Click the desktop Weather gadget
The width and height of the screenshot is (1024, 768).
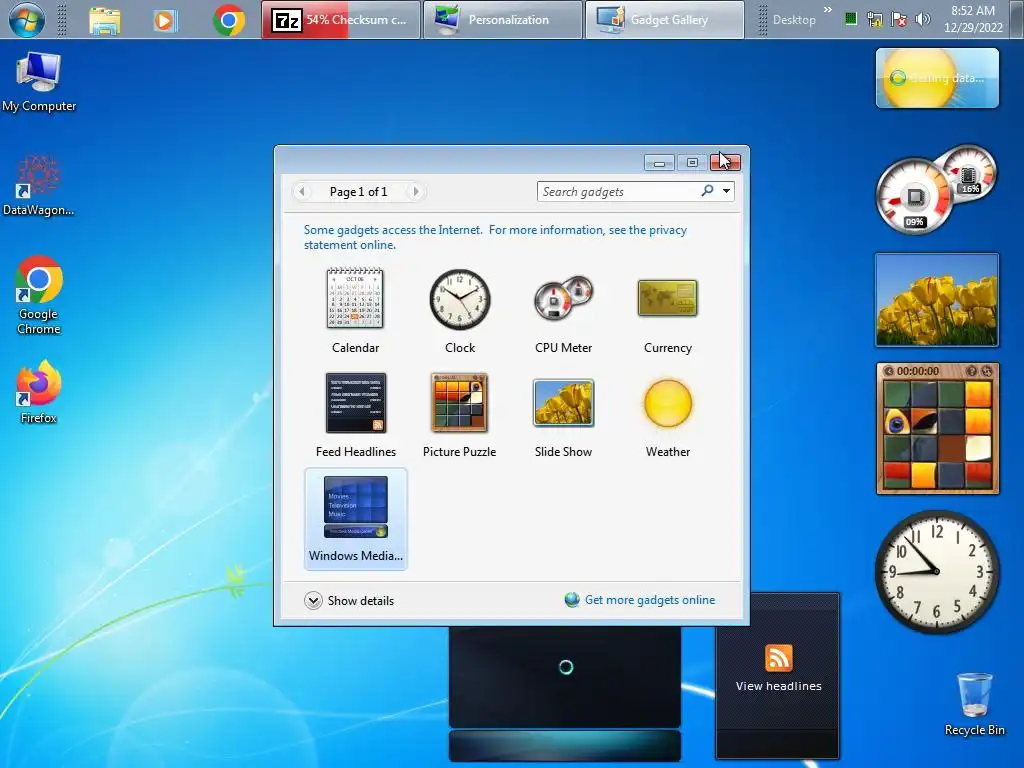tap(937, 78)
